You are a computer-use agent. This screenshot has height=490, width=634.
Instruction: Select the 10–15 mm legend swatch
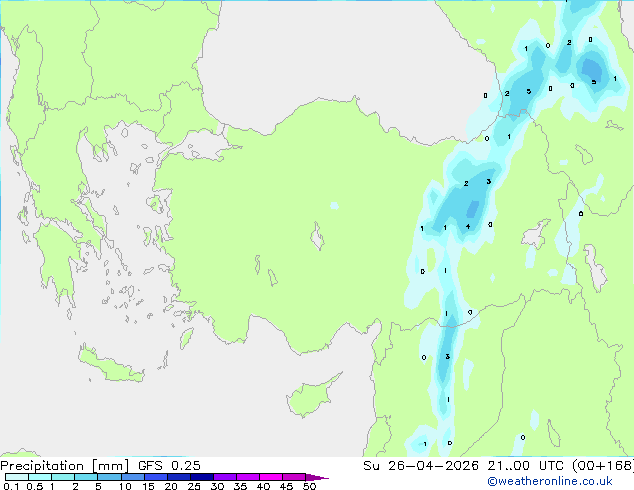[x=132, y=477]
